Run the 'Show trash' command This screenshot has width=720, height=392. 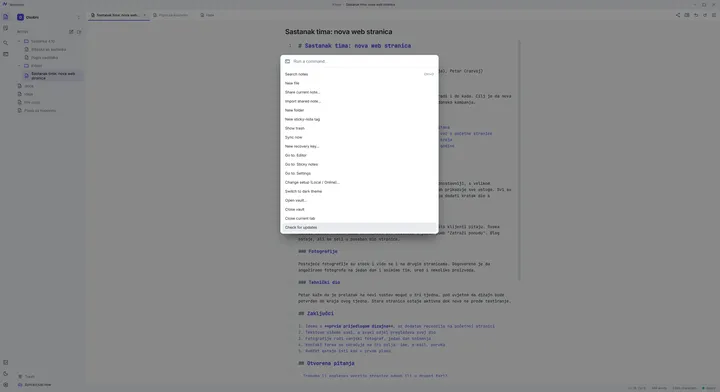(x=359, y=128)
